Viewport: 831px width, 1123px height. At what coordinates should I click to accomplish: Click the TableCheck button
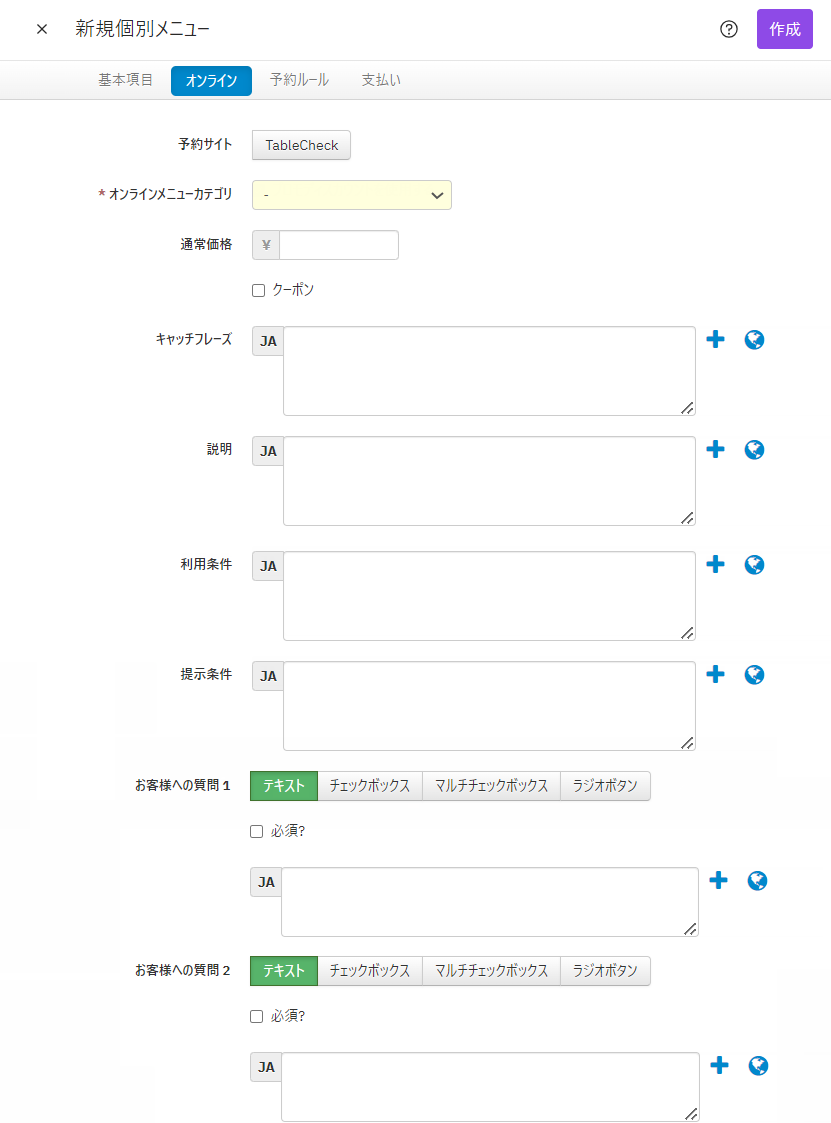[x=301, y=145]
